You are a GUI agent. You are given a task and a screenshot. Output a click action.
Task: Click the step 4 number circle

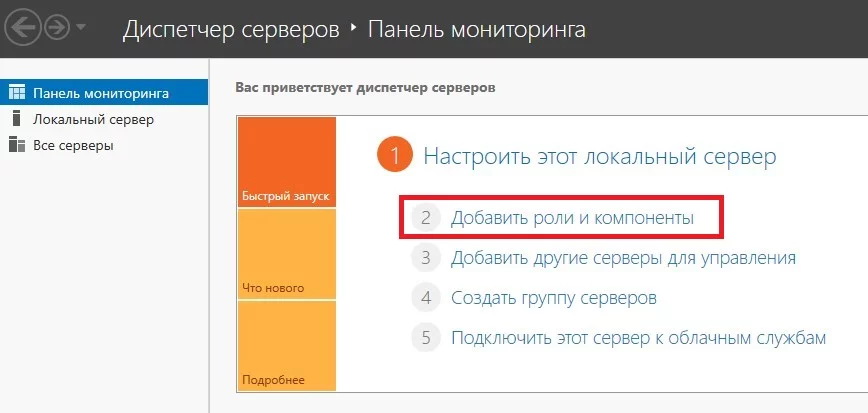point(426,298)
